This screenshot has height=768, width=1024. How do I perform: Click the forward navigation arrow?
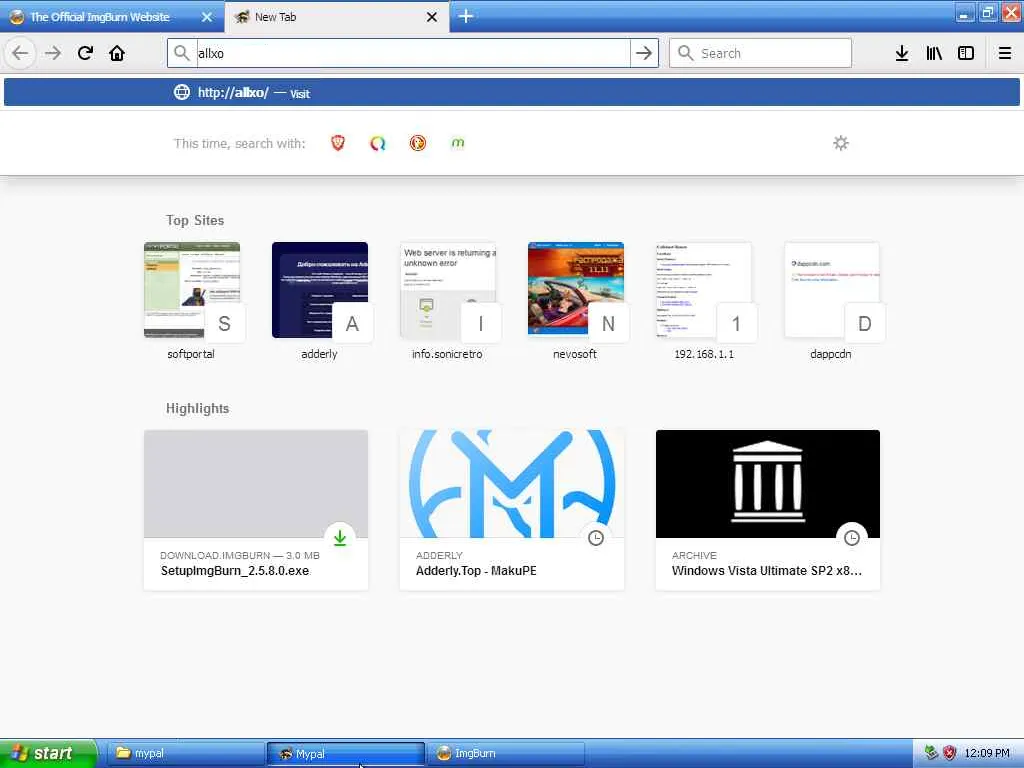53,53
